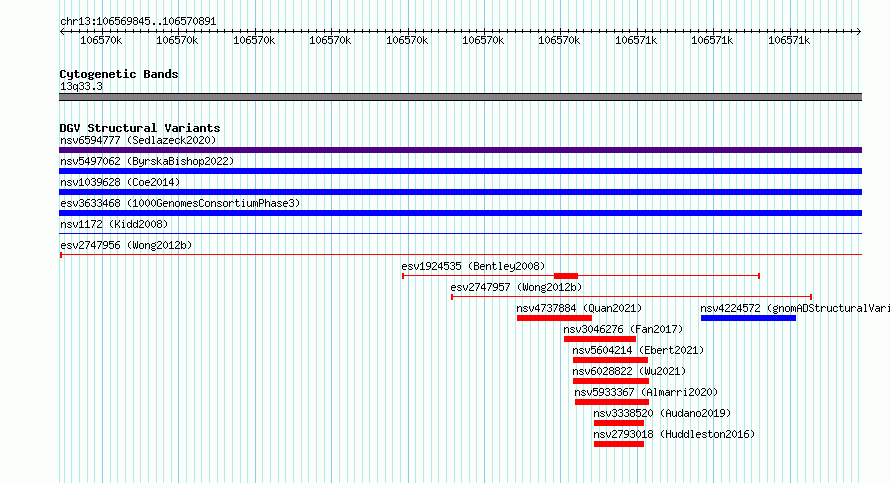Click the nsv6594777 (Sedlazeck2020) variant label

point(138,140)
